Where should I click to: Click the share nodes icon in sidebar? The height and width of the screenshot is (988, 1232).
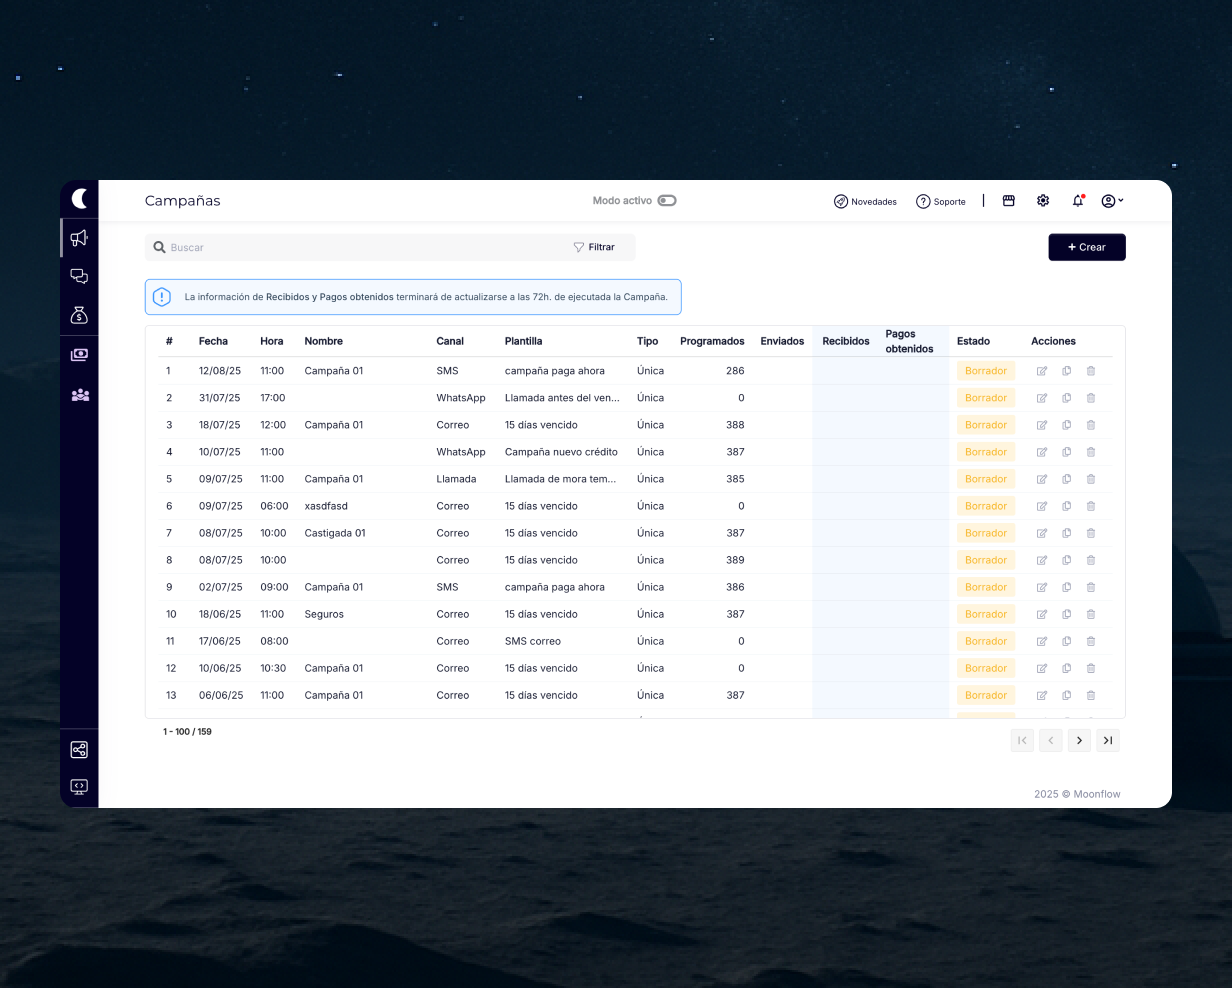tap(79, 749)
